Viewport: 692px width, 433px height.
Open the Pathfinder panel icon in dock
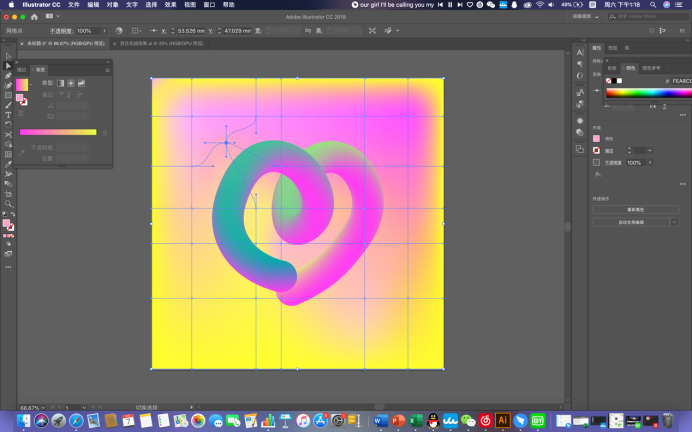580,149
